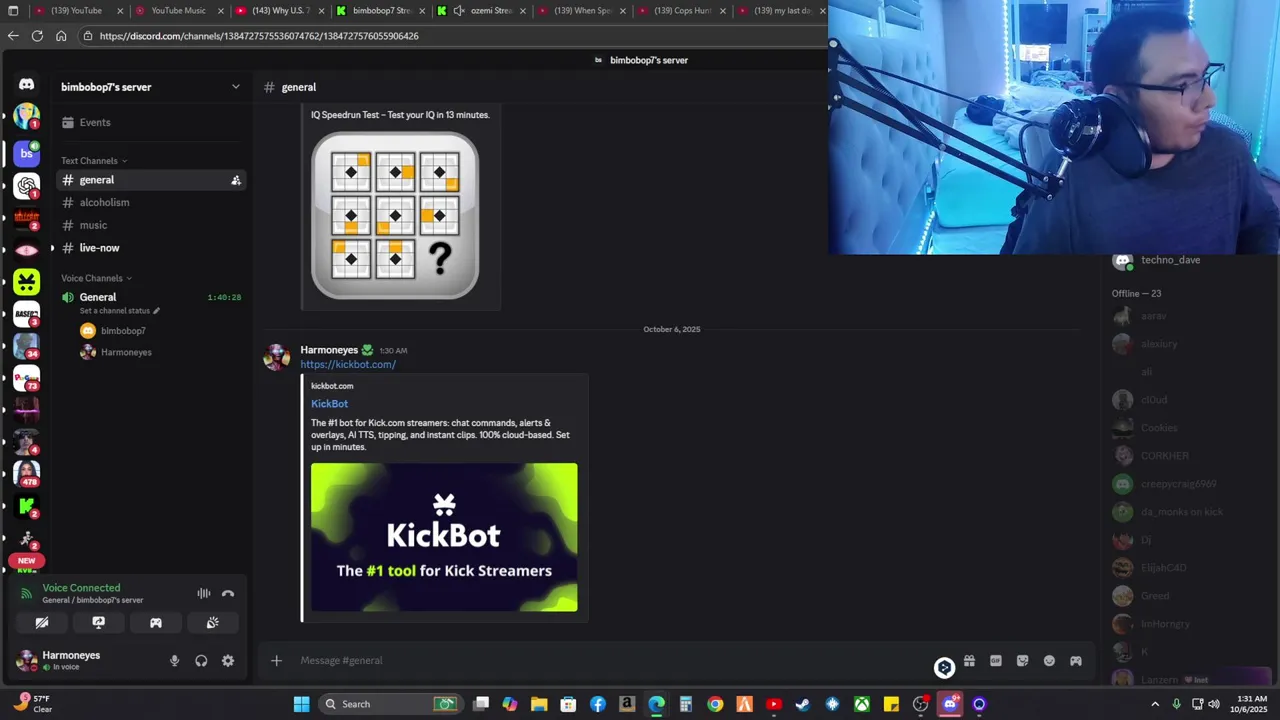Click the KickBot embed title link
Screen dimensions: 1280x720
tap(329, 404)
